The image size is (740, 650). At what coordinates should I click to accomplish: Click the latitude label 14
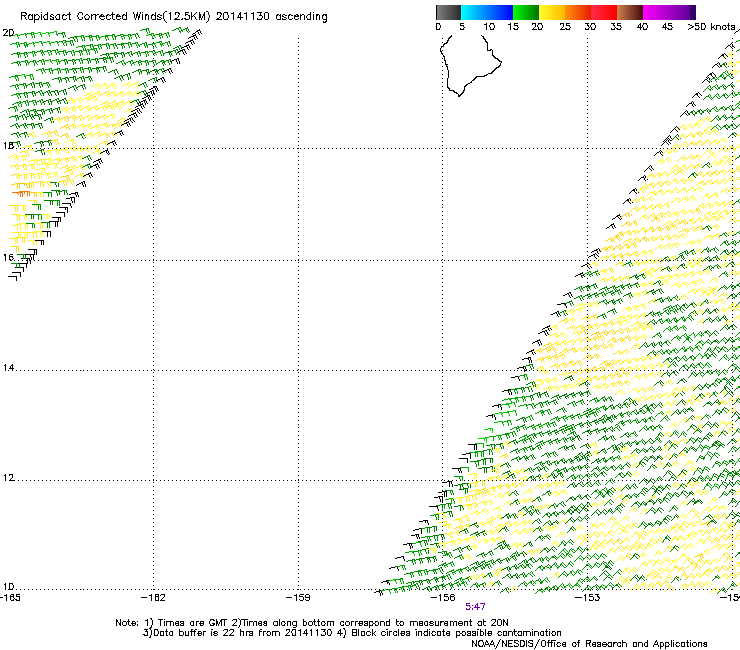coord(8,368)
